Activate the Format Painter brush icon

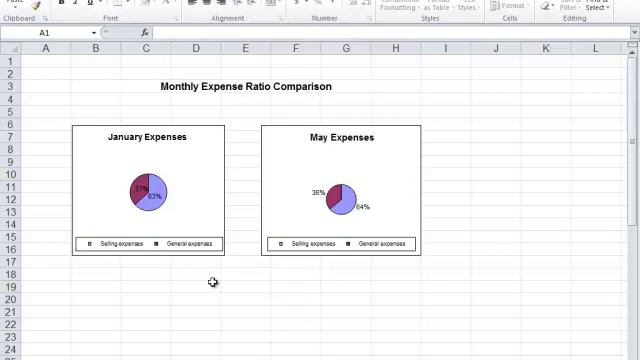[36, 5]
